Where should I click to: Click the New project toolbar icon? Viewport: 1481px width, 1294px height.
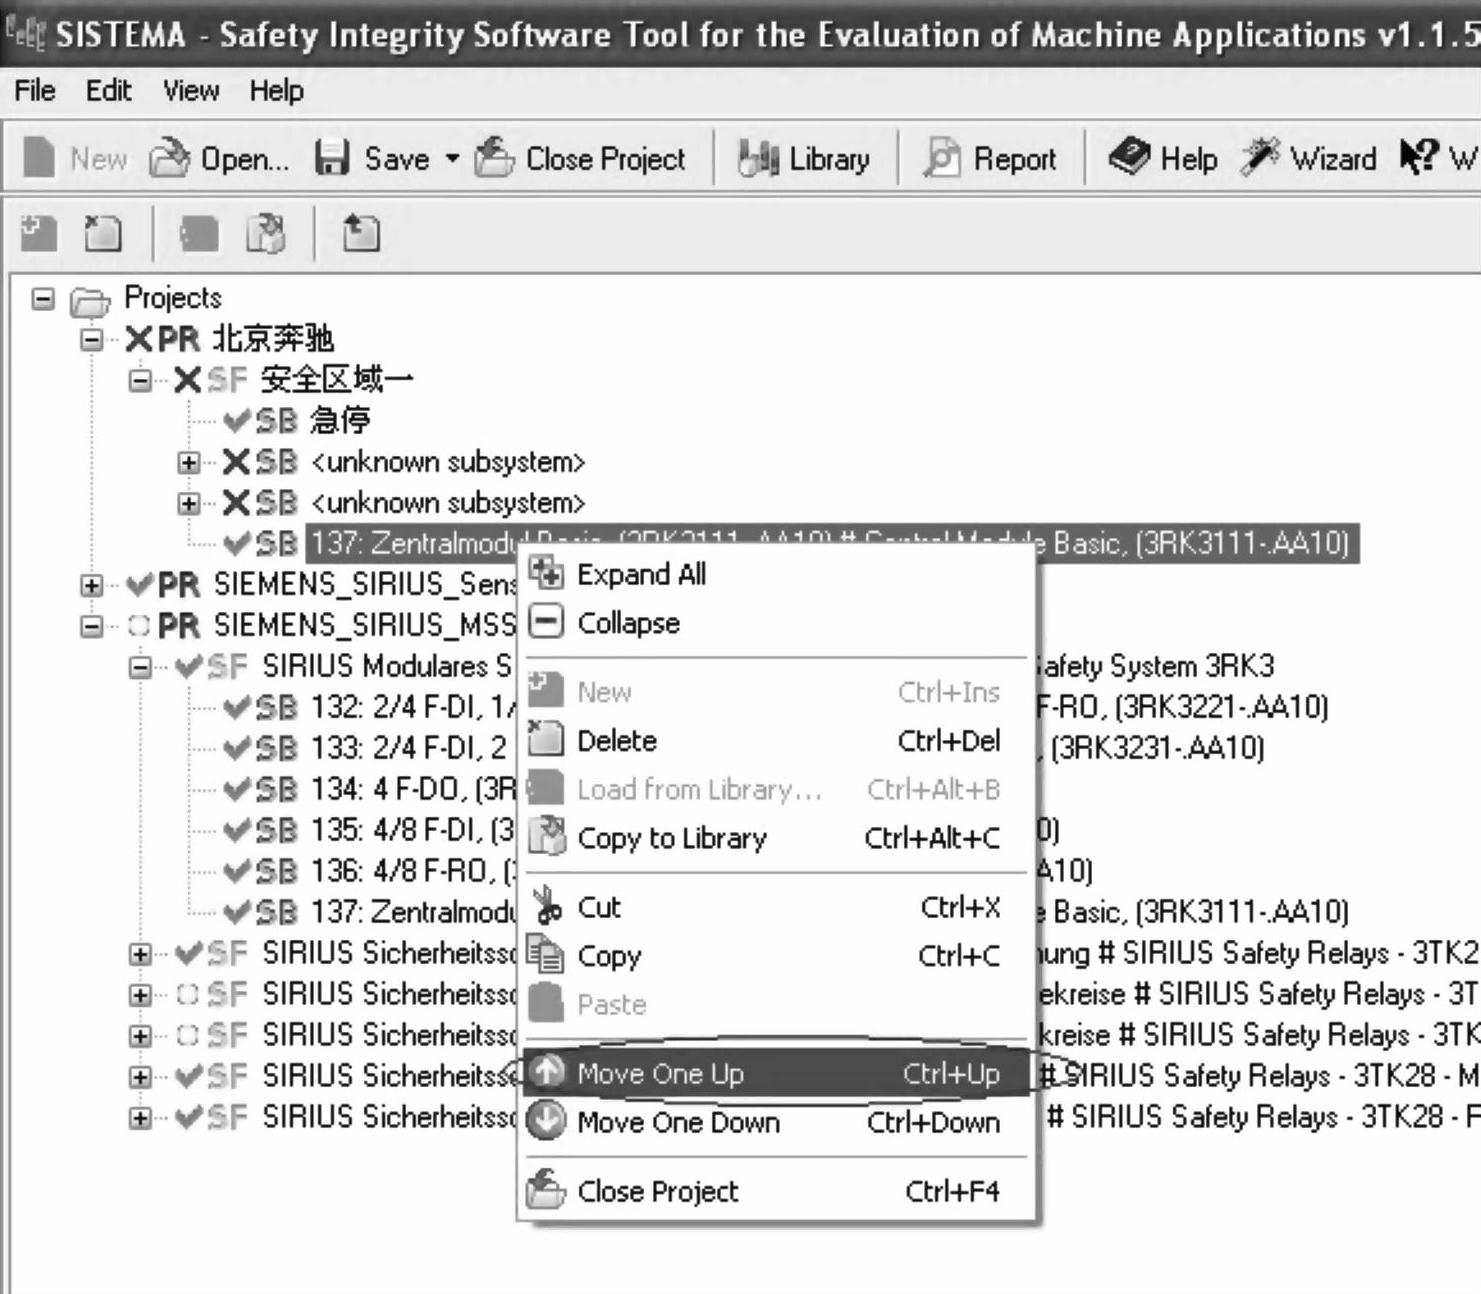39,158
